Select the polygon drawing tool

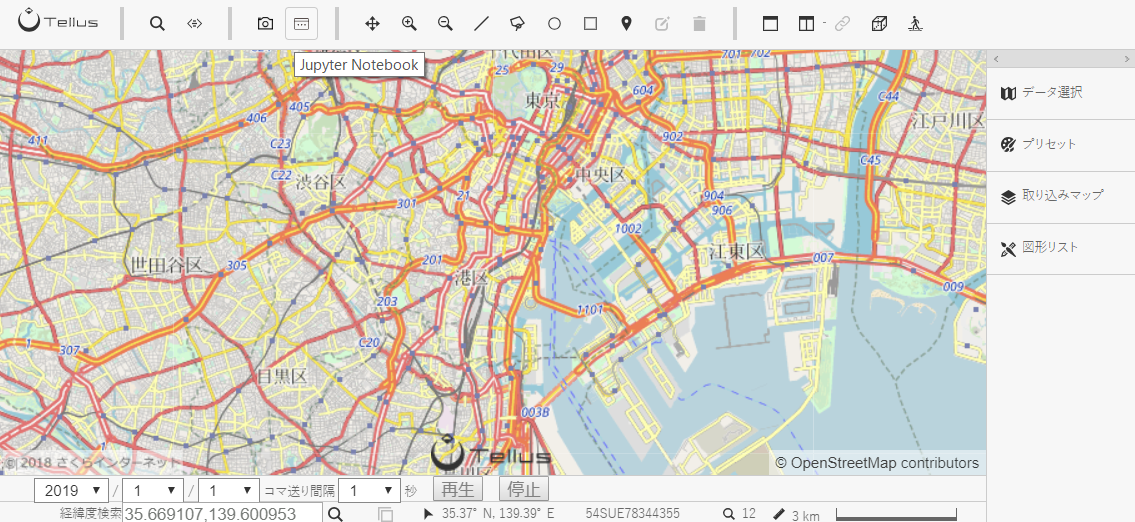518,24
